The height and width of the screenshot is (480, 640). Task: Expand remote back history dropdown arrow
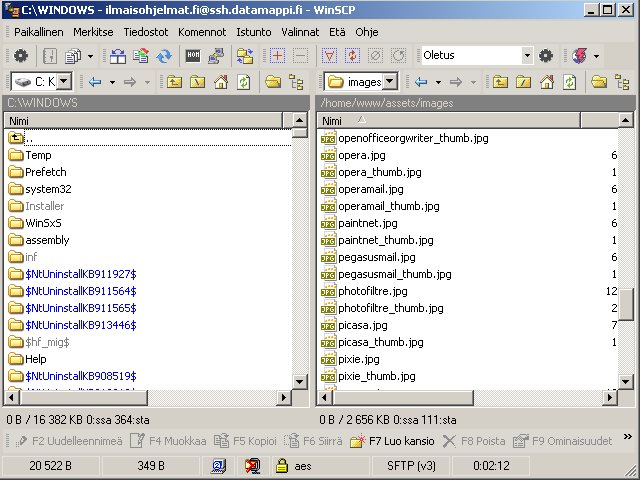[x=438, y=83]
